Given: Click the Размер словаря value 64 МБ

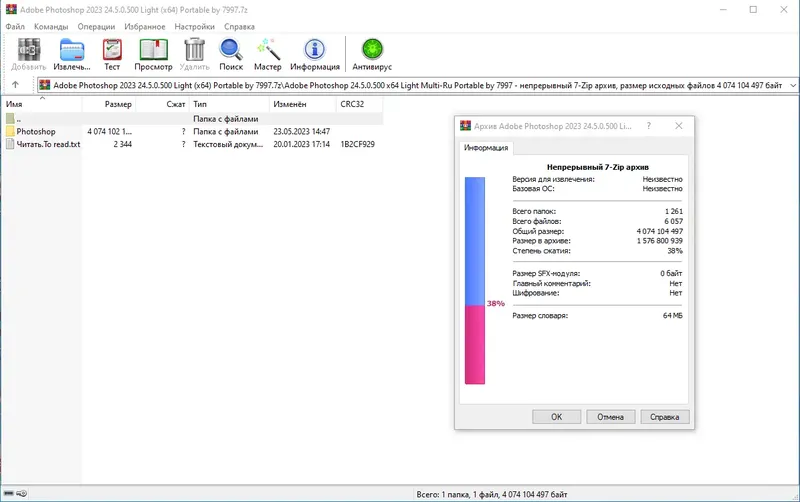Looking at the screenshot, I should tap(672, 315).
